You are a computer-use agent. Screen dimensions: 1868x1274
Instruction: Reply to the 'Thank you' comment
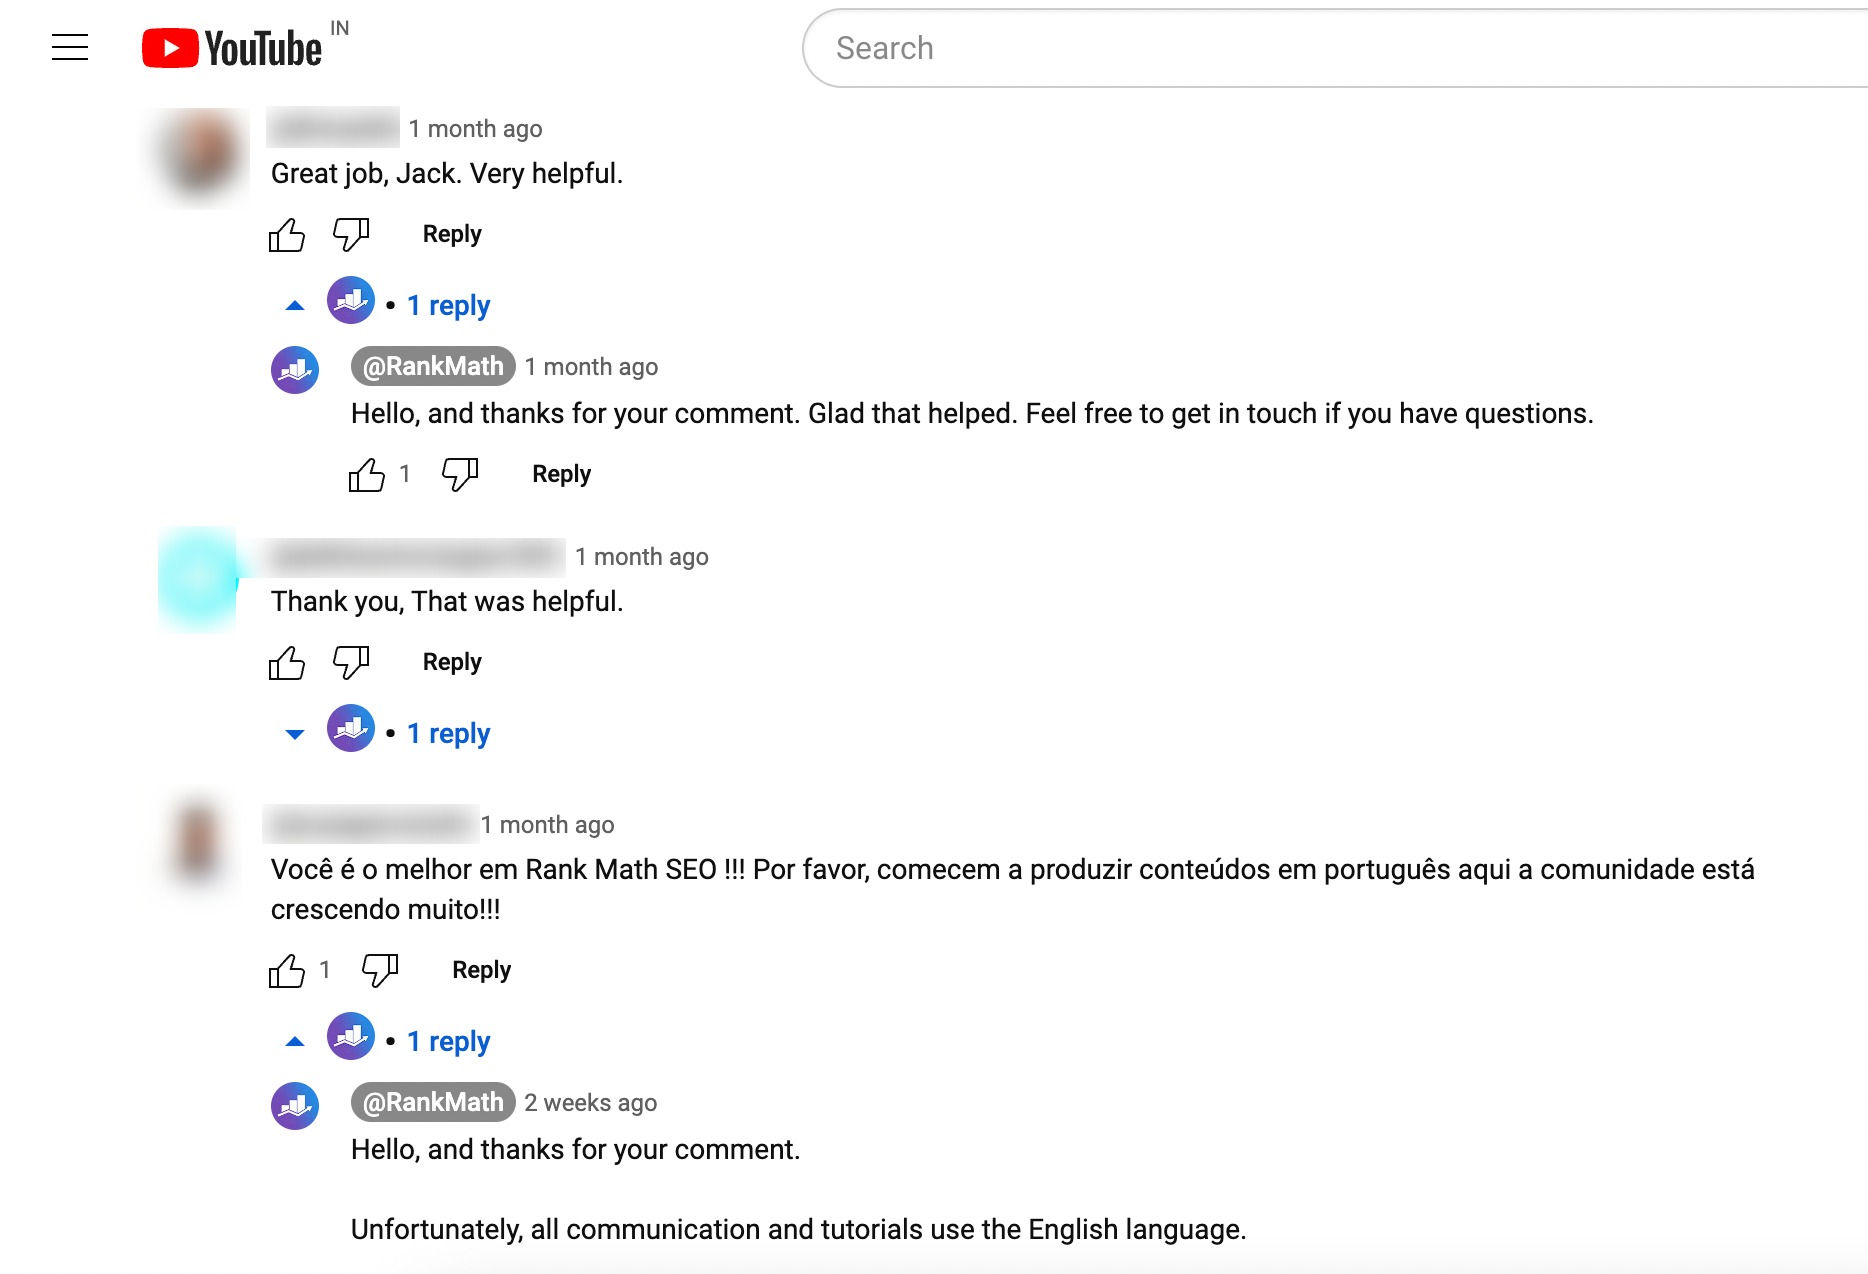pyautogui.click(x=451, y=661)
